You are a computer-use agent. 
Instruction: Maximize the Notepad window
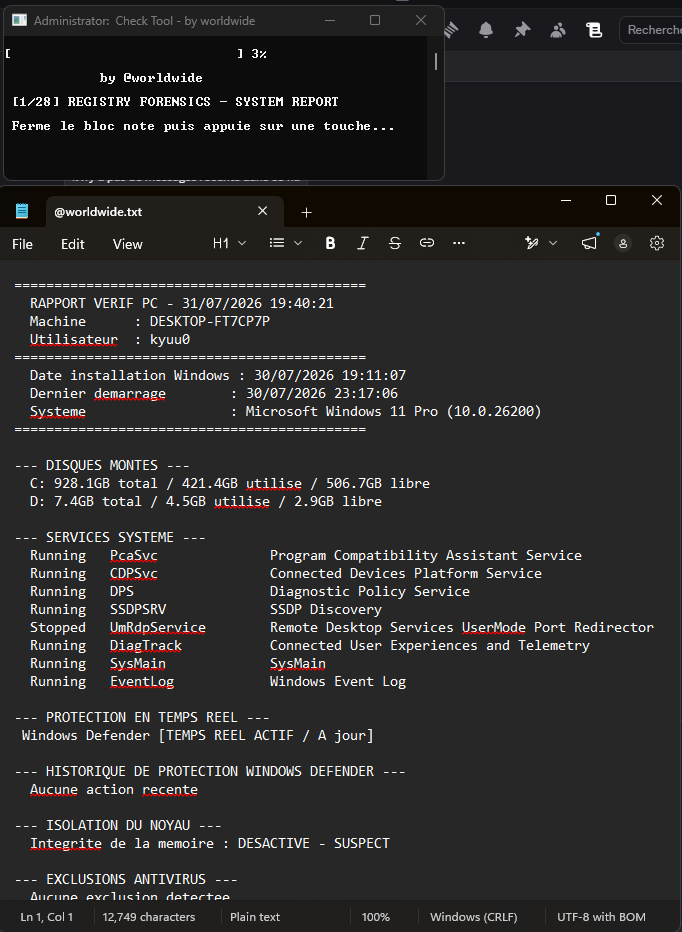[611, 200]
